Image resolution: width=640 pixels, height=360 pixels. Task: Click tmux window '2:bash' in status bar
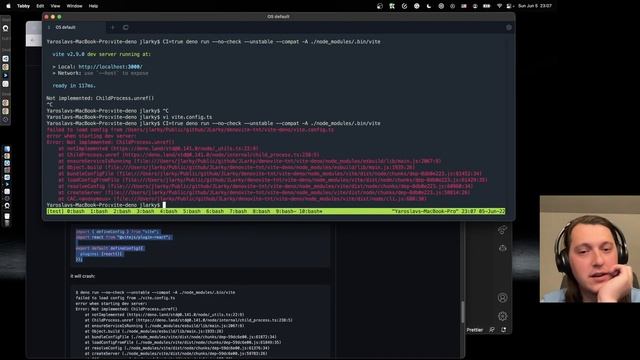point(122,211)
